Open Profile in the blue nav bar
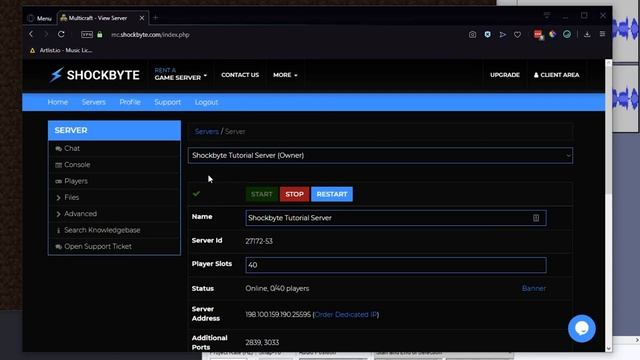The image size is (640, 360). 130,102
